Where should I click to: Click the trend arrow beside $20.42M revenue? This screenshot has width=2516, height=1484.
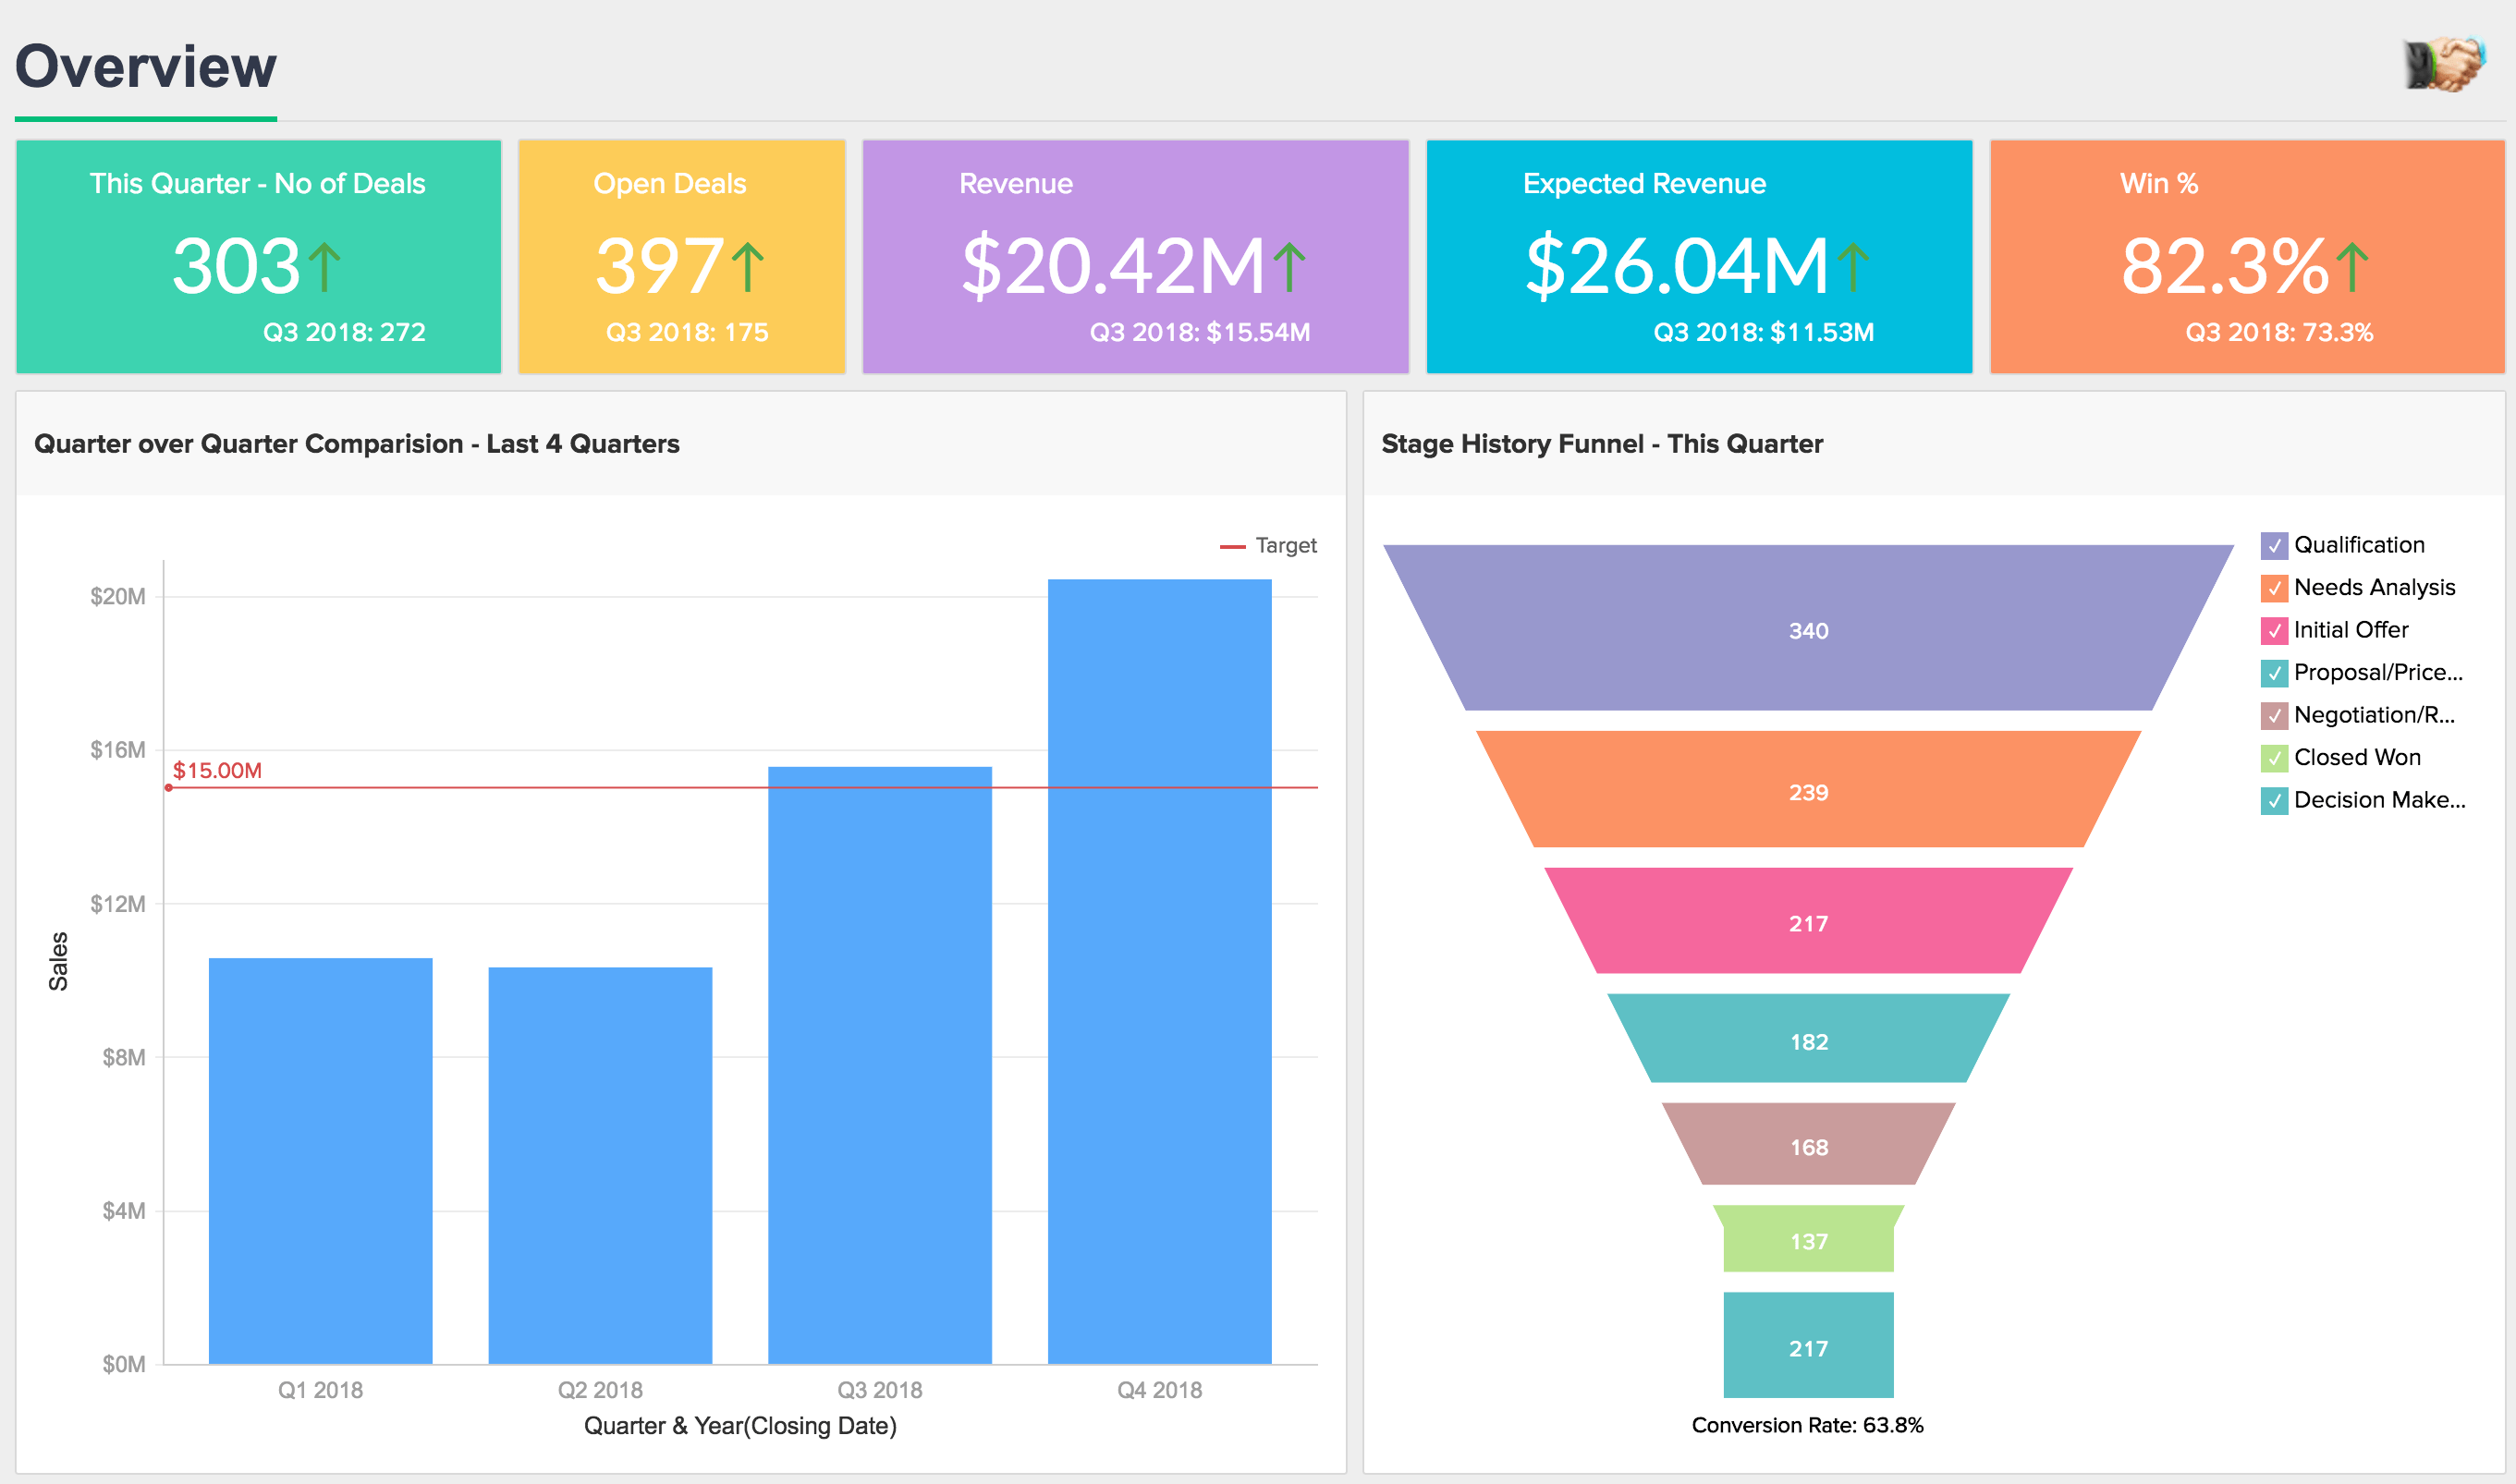pos(1289,267)
